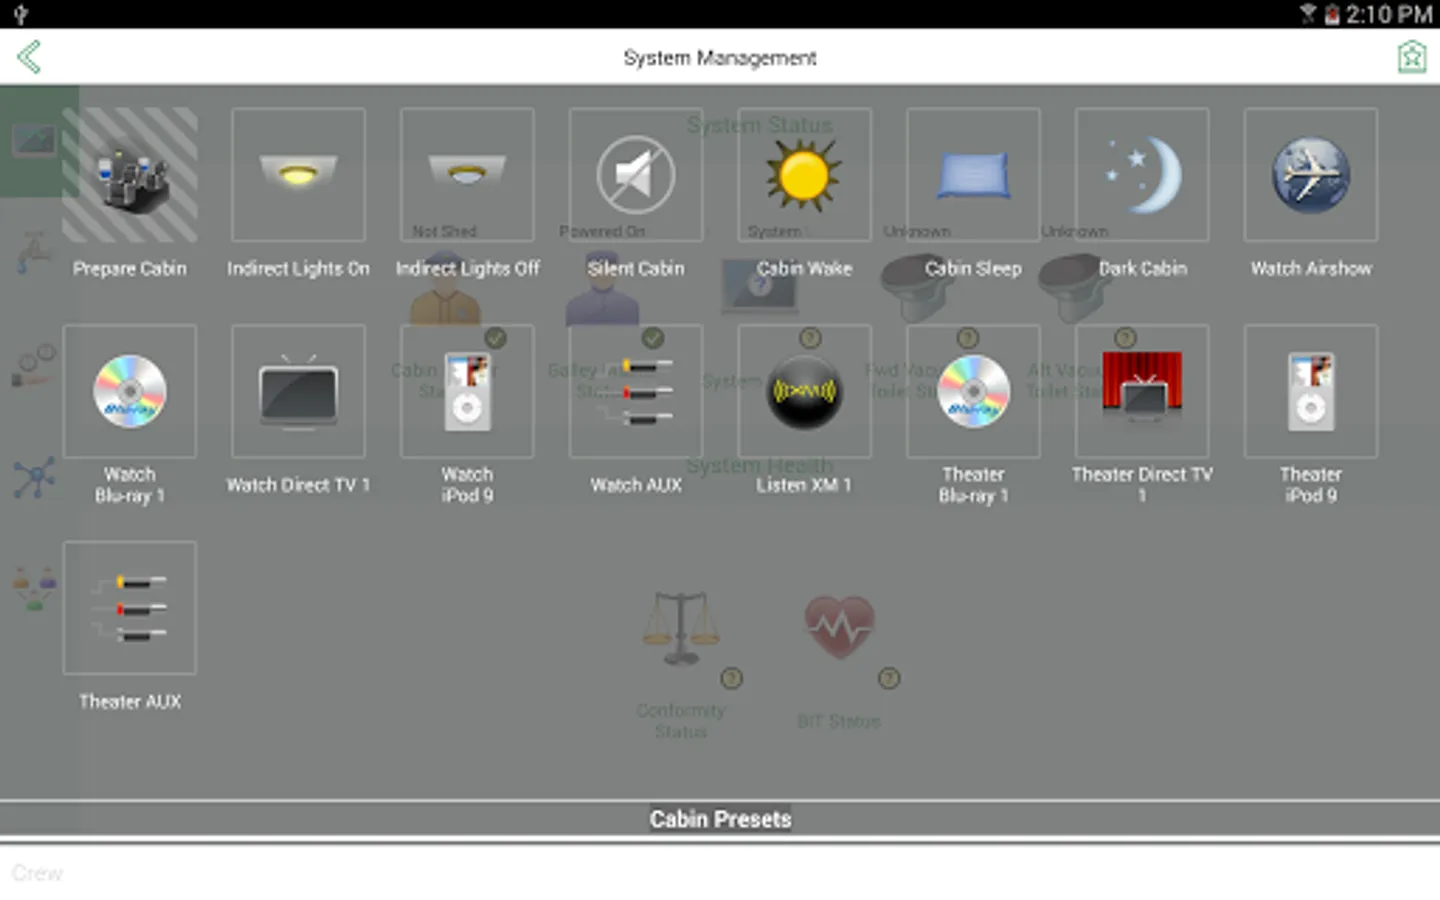Open the water faucet sidebar icon
The width and height of the screenshot is (1440, 900).
click(x=32, y=252)
